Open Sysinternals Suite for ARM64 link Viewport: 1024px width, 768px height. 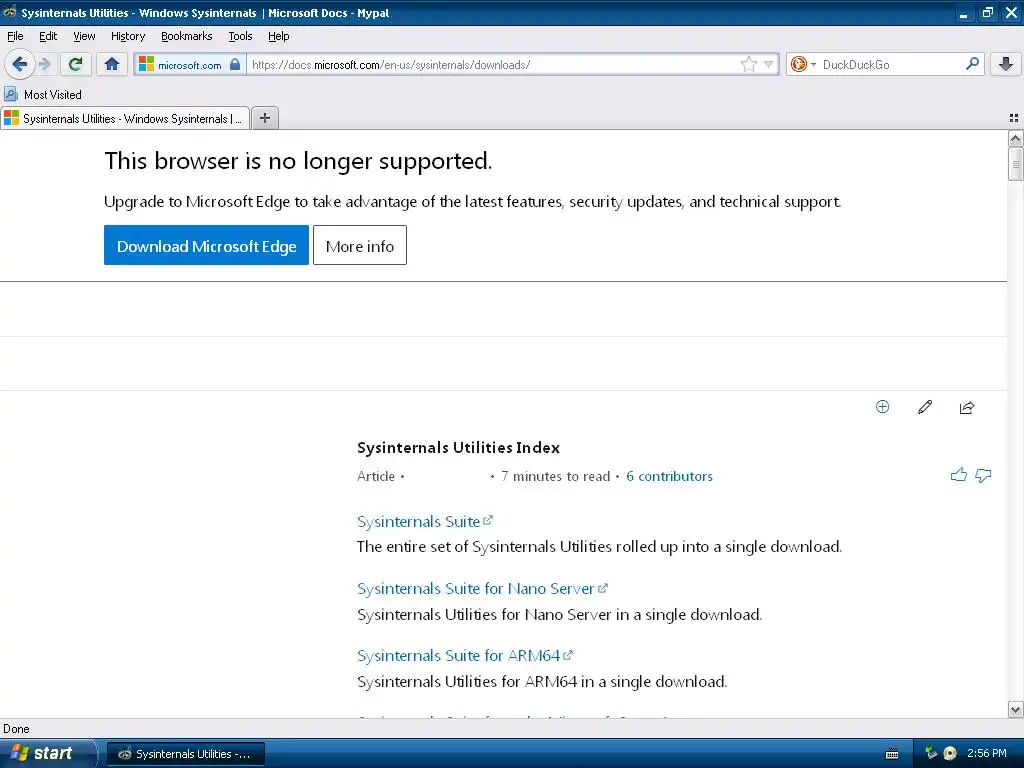coord(465,655)
